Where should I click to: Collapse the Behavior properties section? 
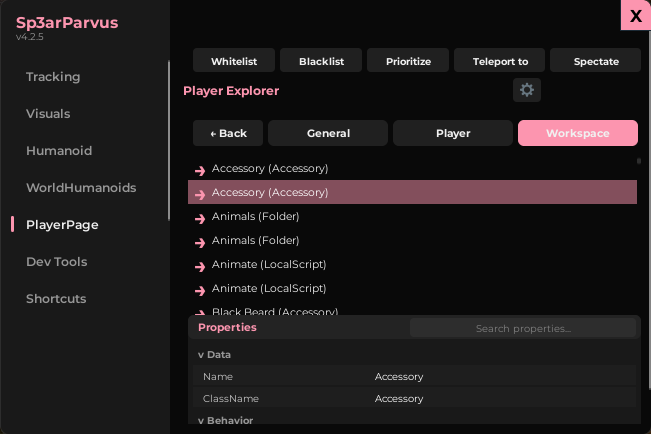(x=225, y=420)
